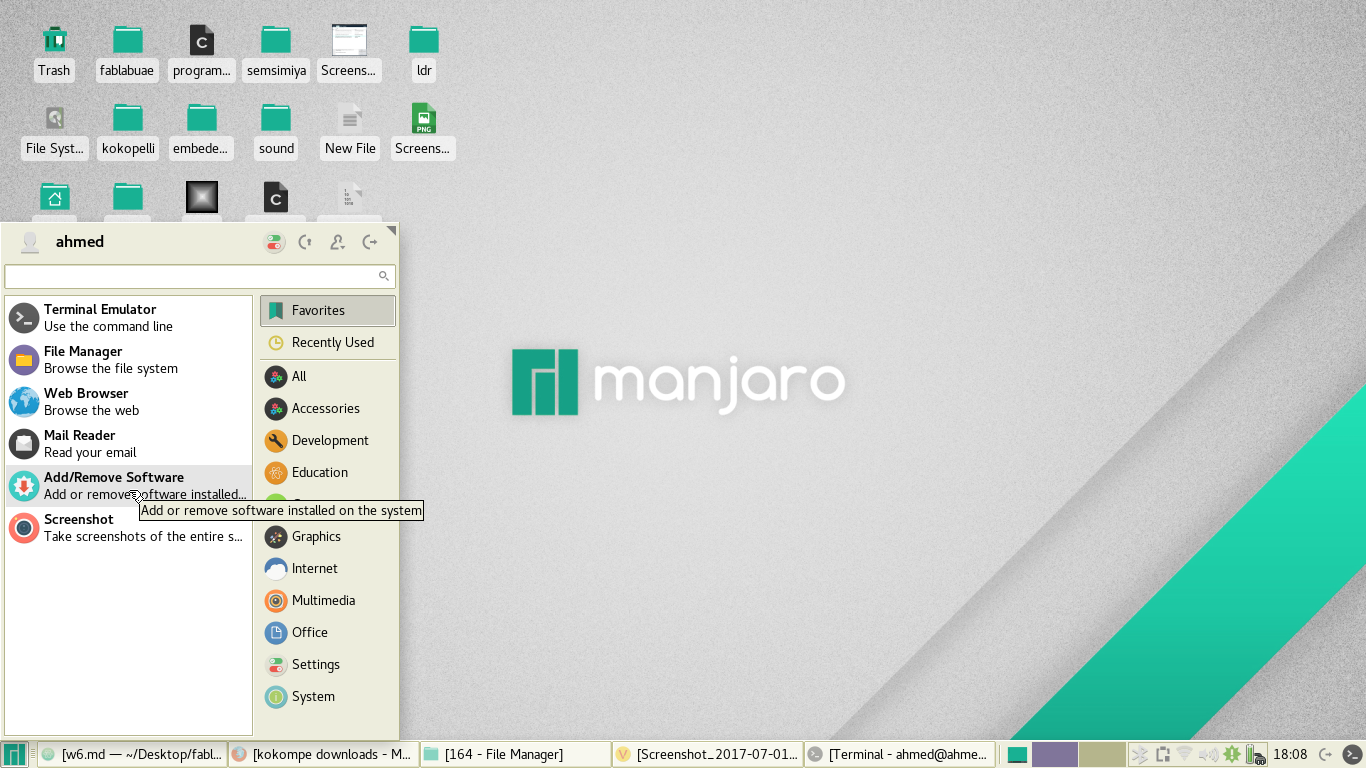The height and width of the screenshot is (768, 1366).
Task: Select the embede... folder on desktop
Action: [201, 130]
